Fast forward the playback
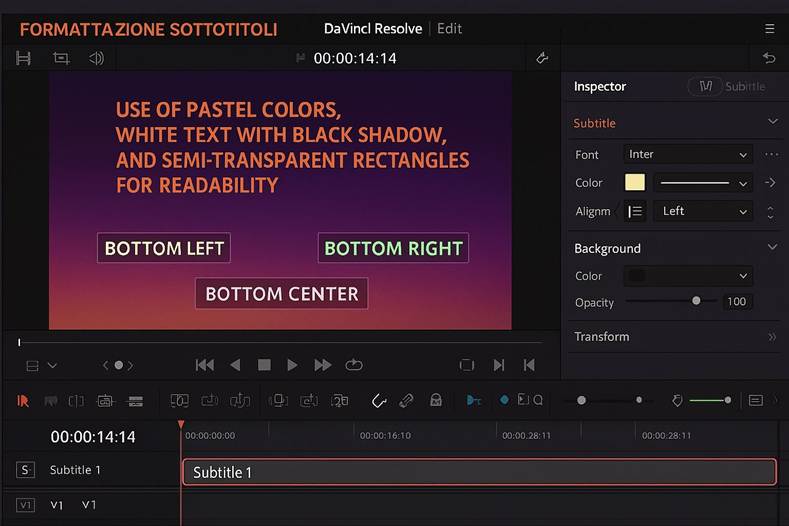Image resolution: width=789 pixels, height=526 pixels. coord(323,365)
